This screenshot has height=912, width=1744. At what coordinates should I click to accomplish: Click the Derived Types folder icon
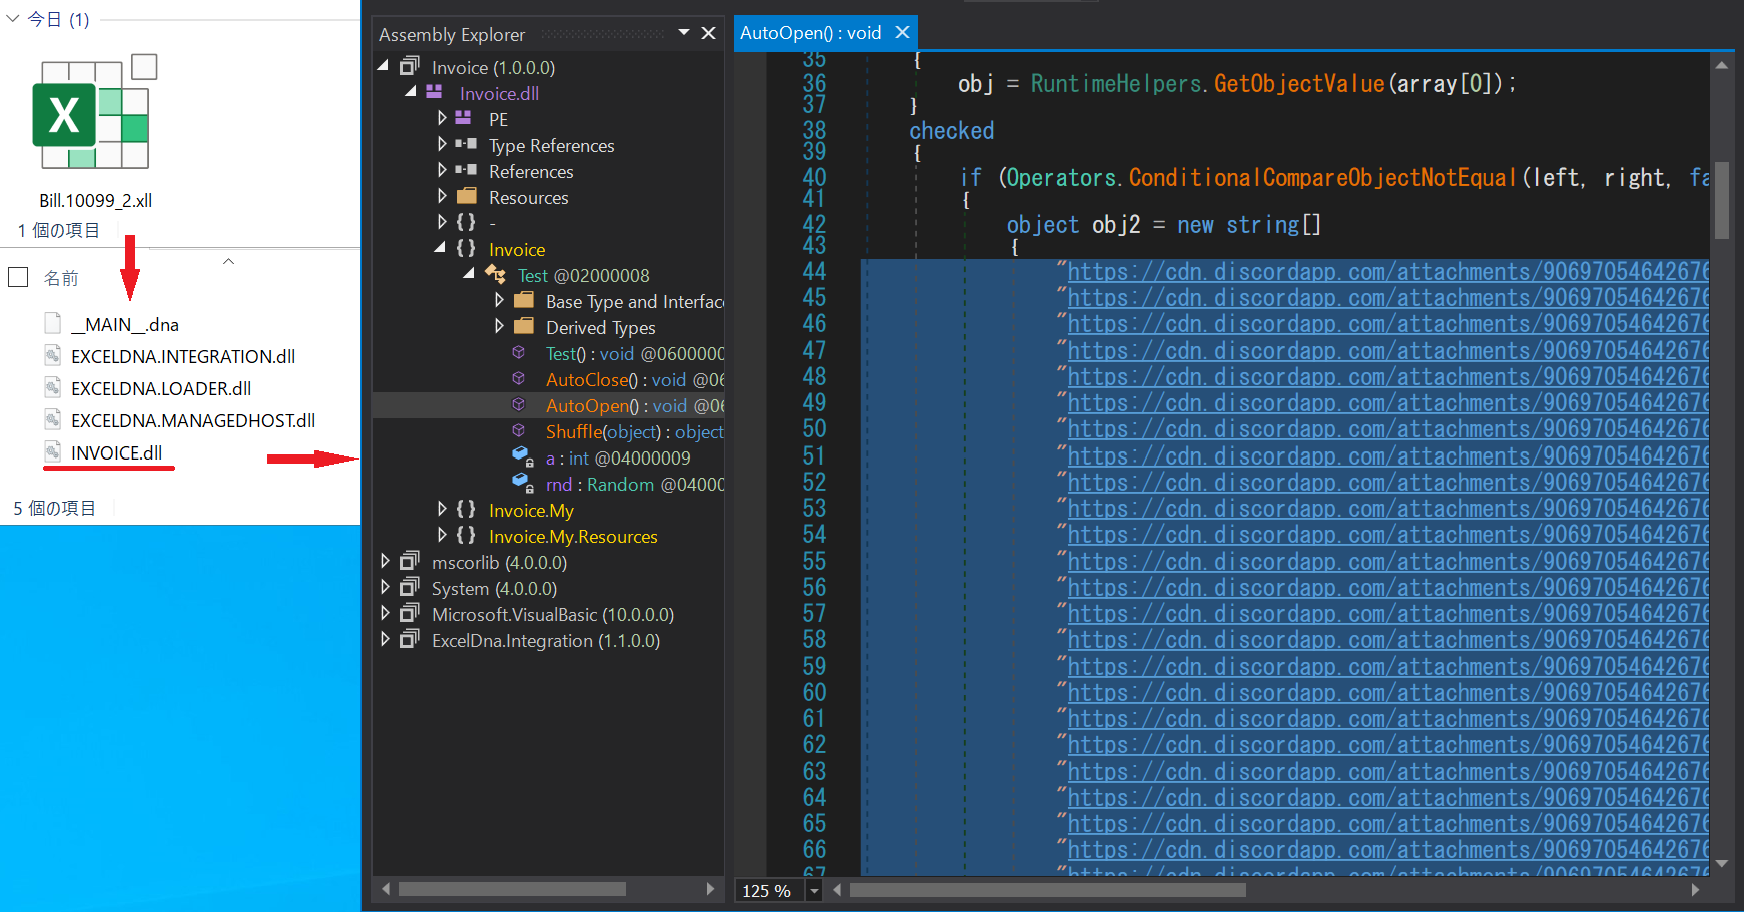coord(524,326)
